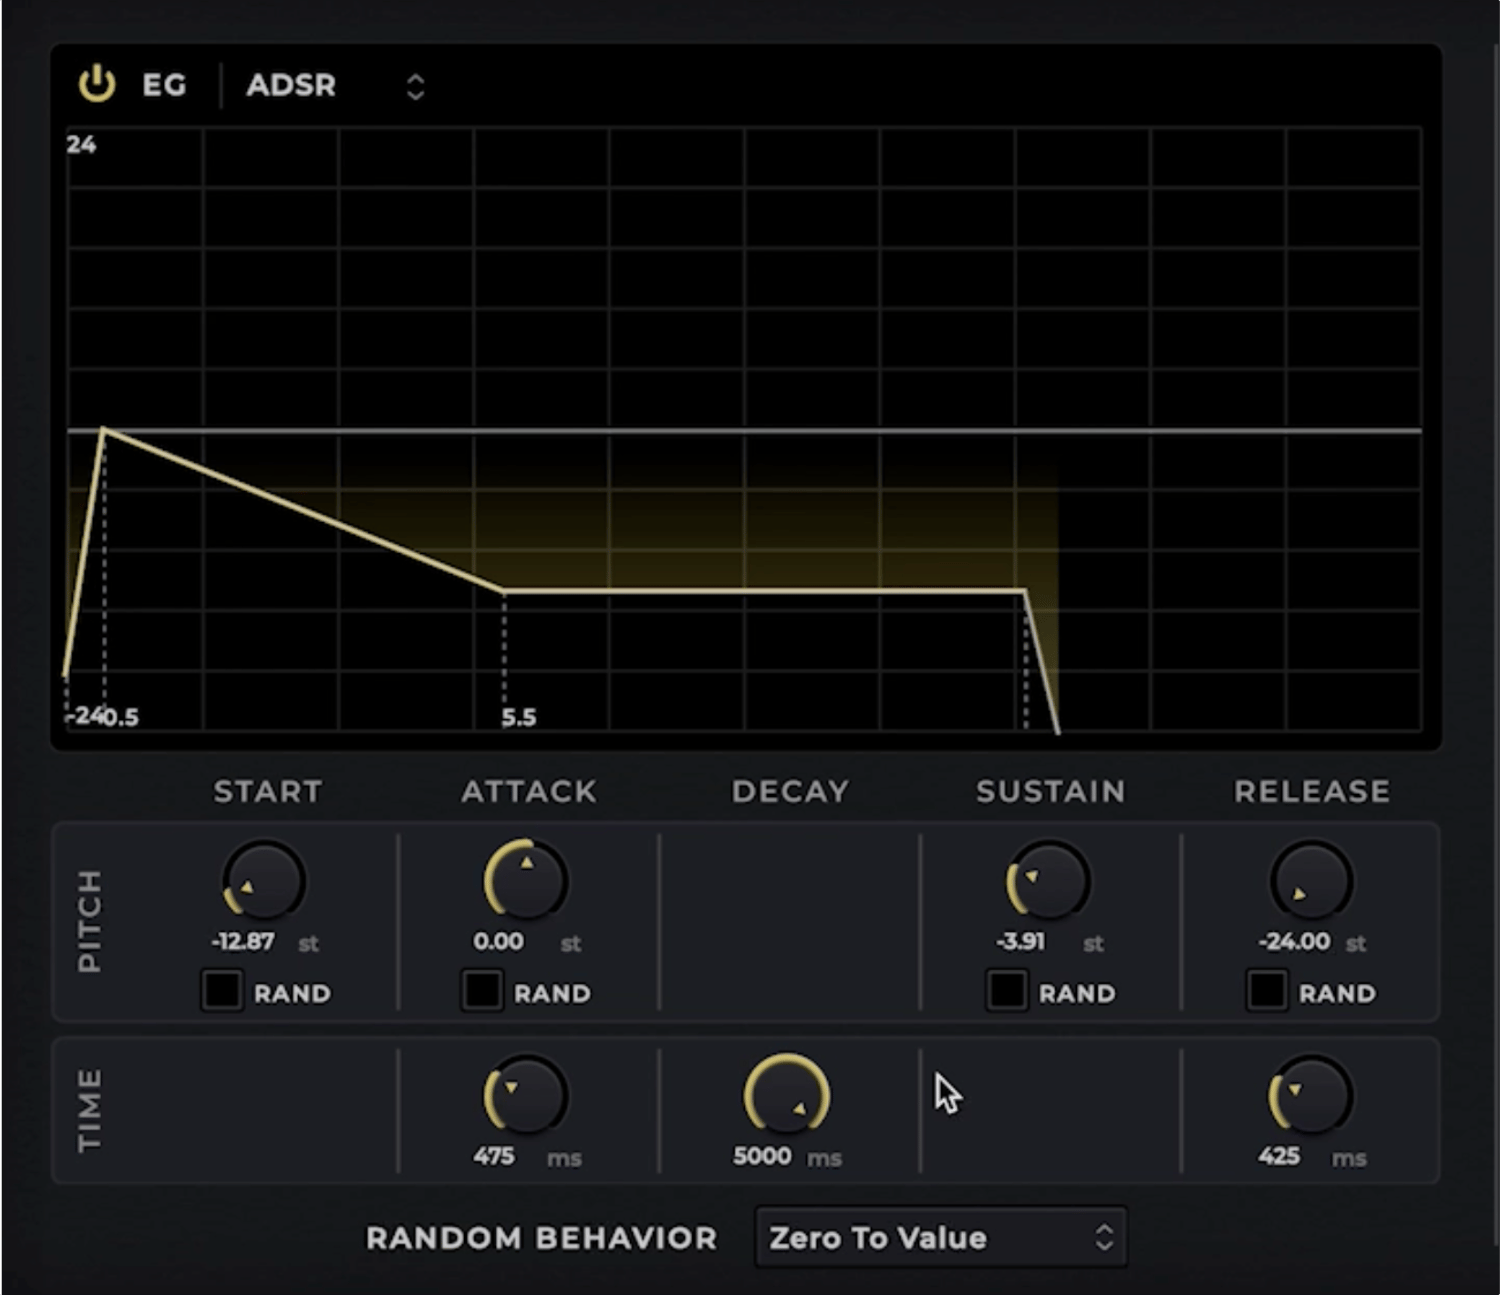Image resolution: width=1500 pixels, height=1295 pixels.
Task: Select the PITCH section label
Action: (x=88, y=917)
